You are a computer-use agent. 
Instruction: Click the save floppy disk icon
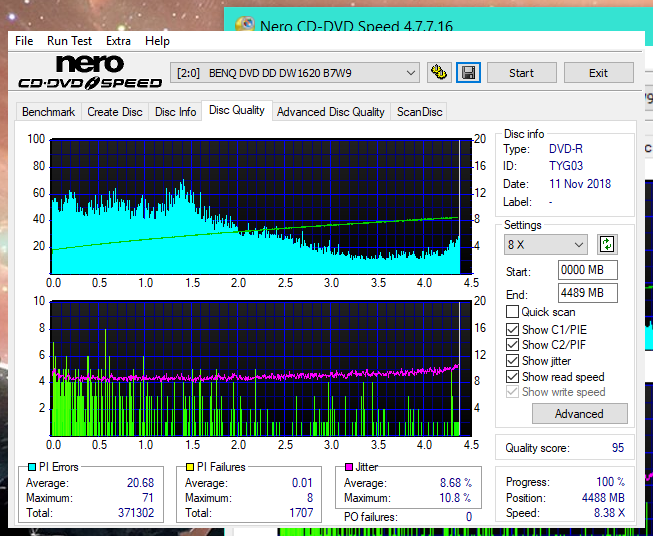469,73
